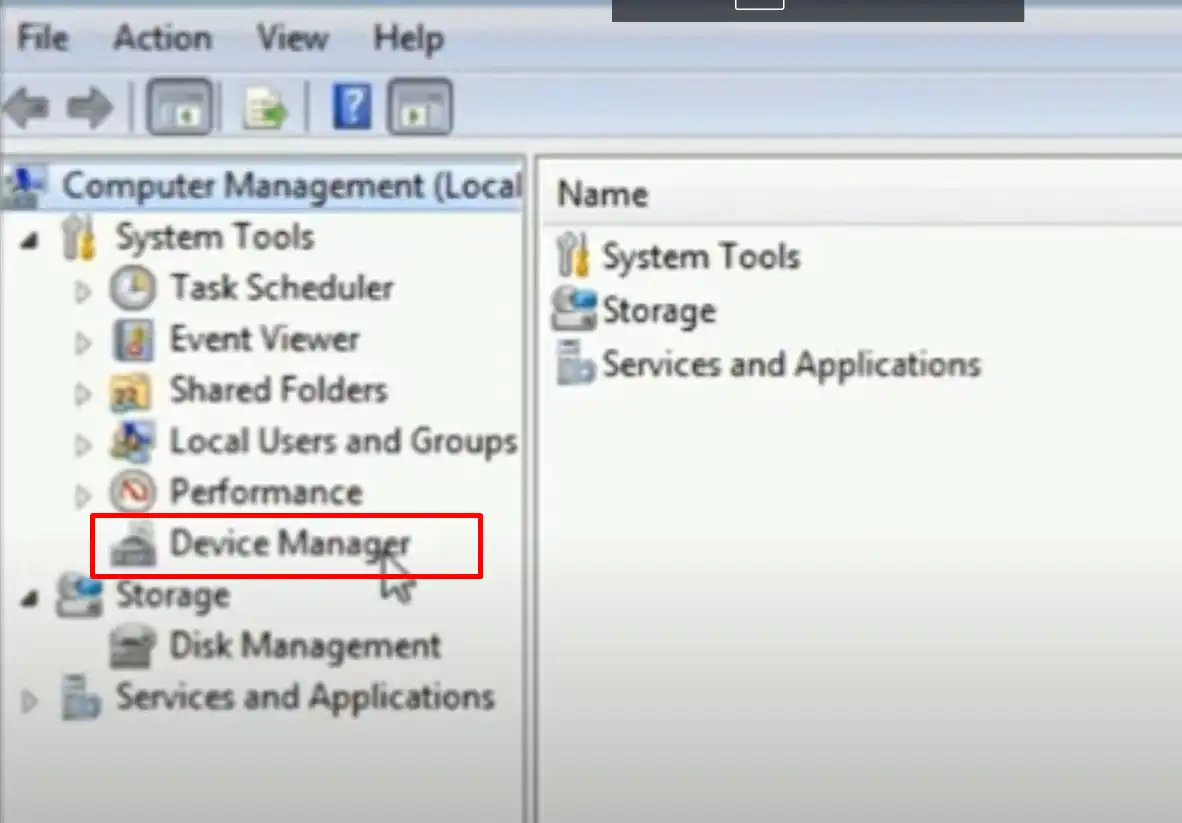Select Storage label in the tree
This screenshot has width=1182, height=823.
point(173,595)
